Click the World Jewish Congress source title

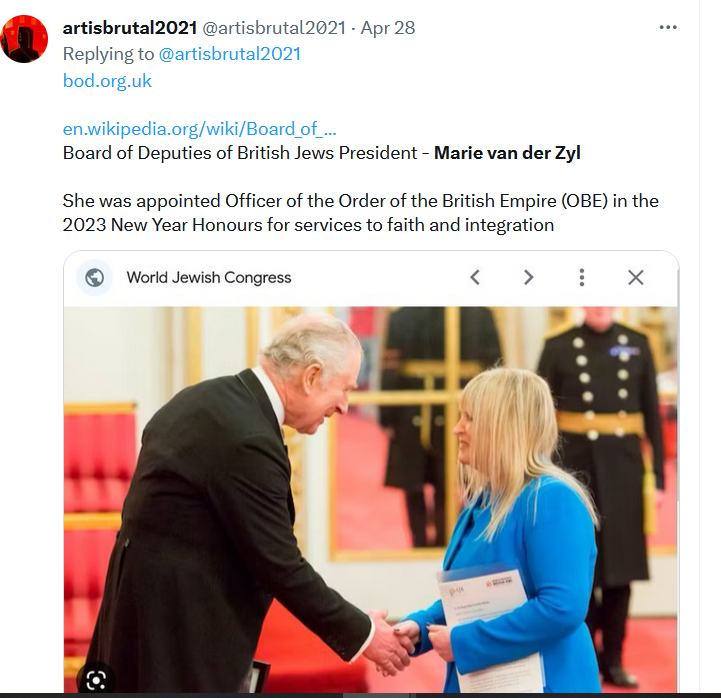point(209,278)
